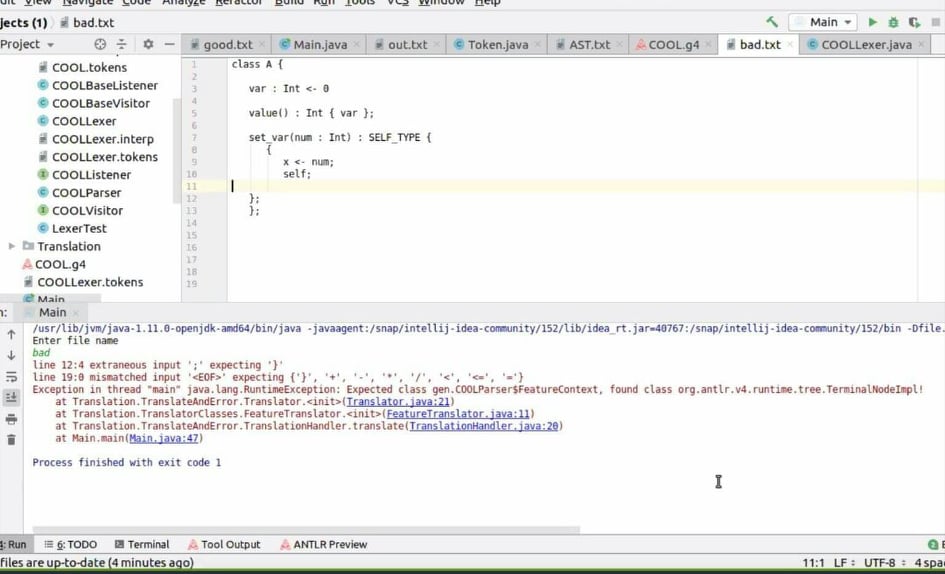
Task: Click the print icon in Run panel
Action: [x=11, y=419]
